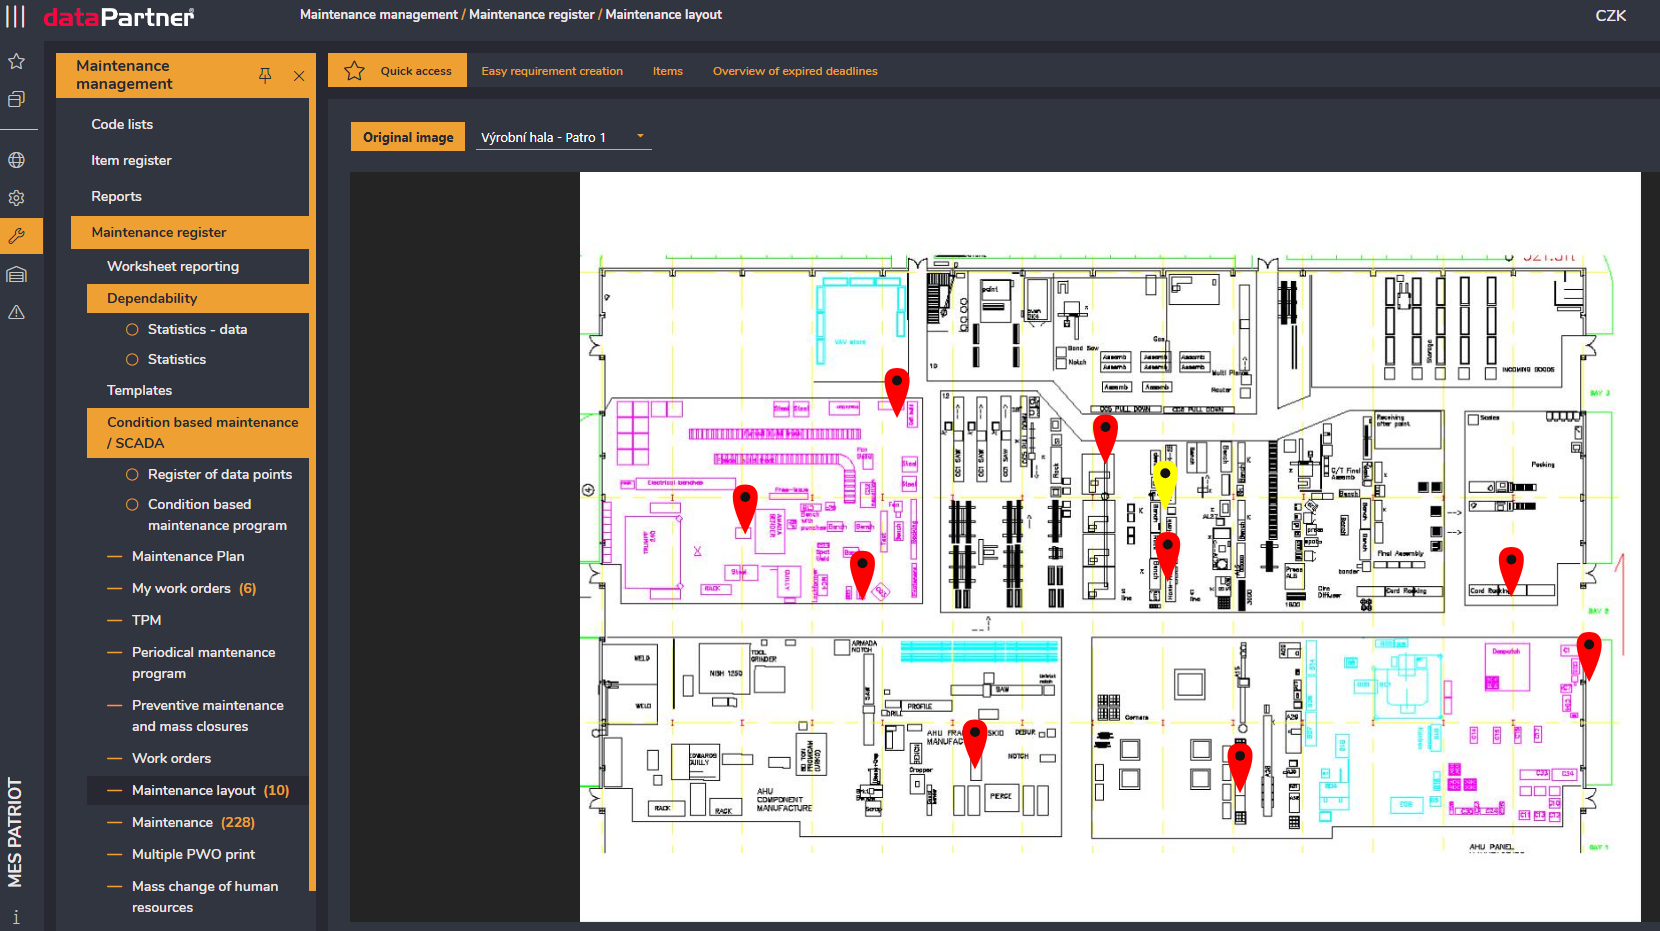
Task: Click the MES PATRIOT vertical label
Action: point(15,832)
